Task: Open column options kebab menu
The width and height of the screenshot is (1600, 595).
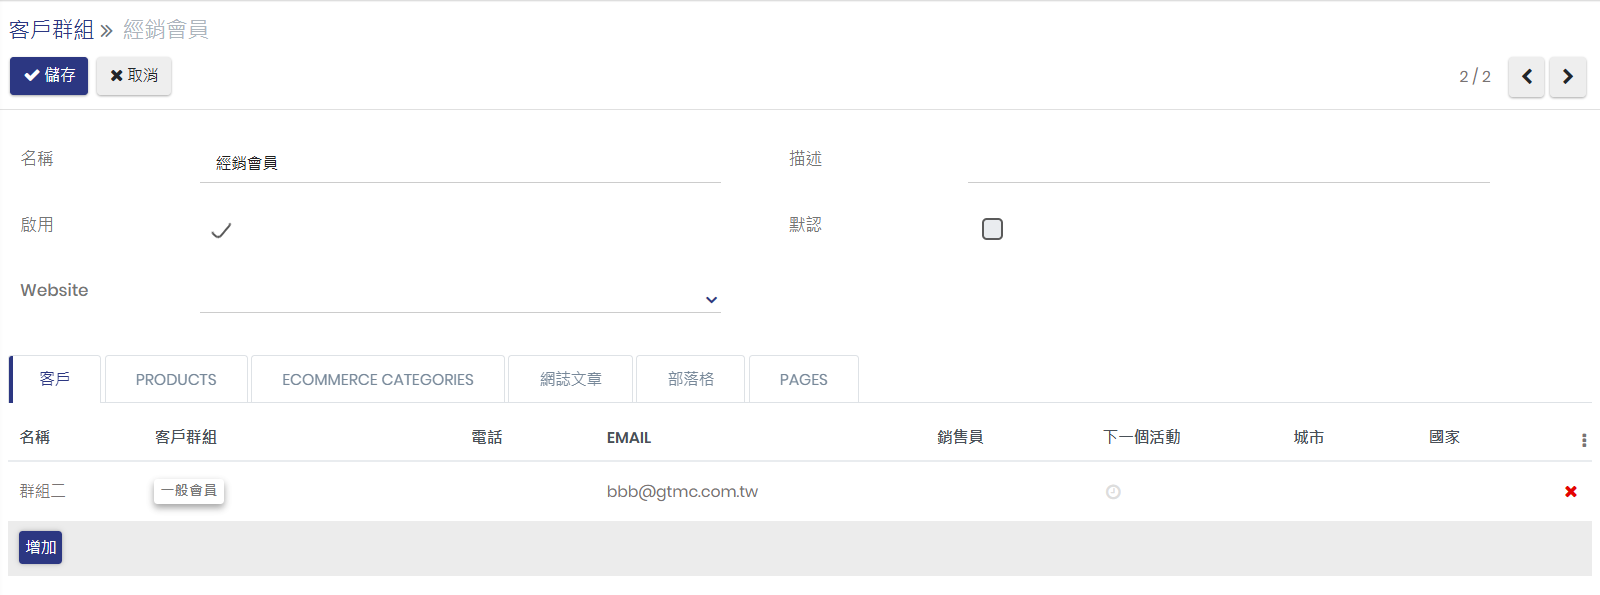Action: click(x=1584, y=440)
